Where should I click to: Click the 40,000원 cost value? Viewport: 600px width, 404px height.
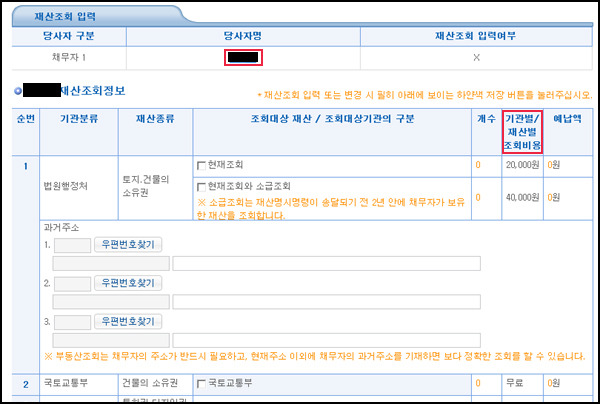[x=522, y=198]
